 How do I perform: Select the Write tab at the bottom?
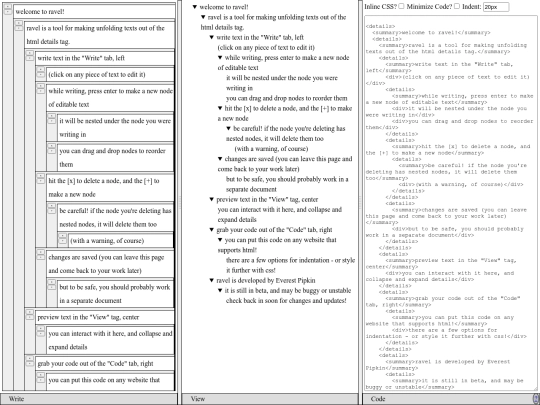point(89,399)
